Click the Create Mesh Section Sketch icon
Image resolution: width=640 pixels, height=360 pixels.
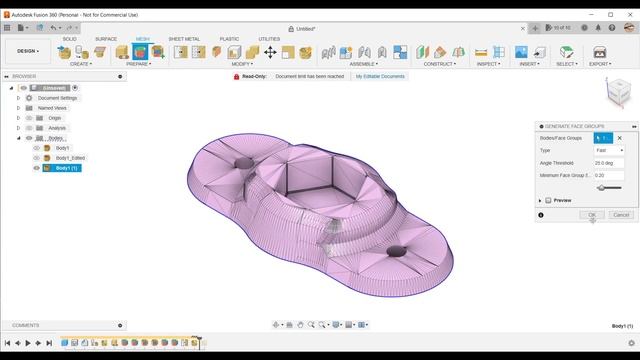(x=100, y=52)
